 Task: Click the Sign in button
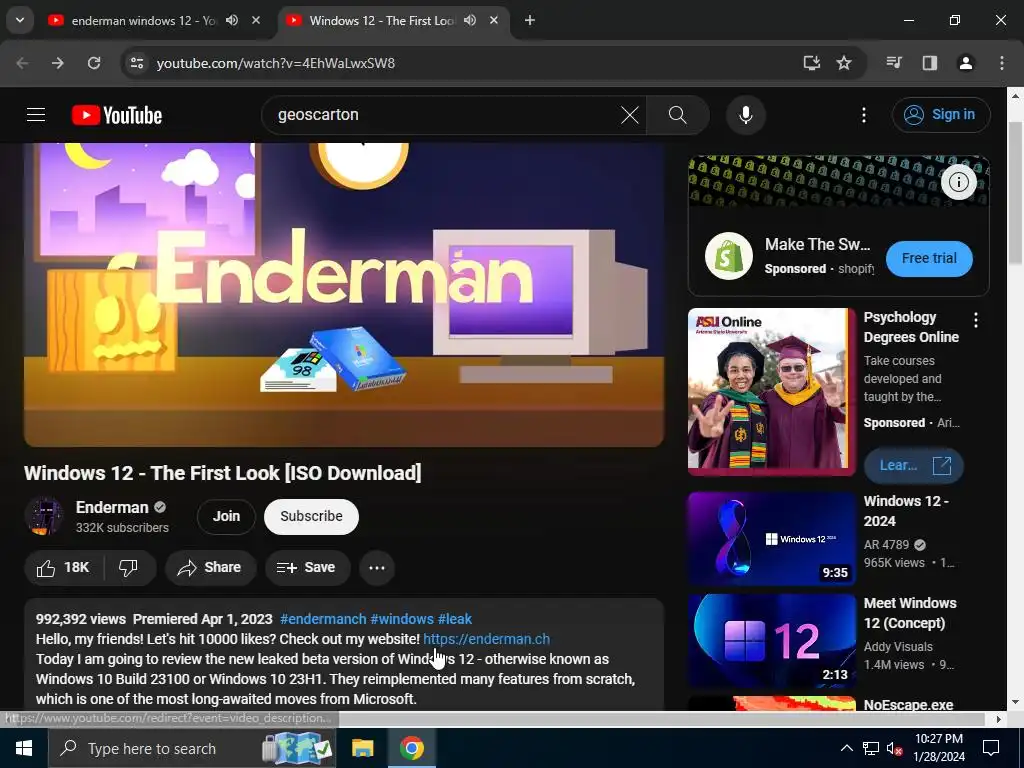pyautogui.click(x=940, y=115)
